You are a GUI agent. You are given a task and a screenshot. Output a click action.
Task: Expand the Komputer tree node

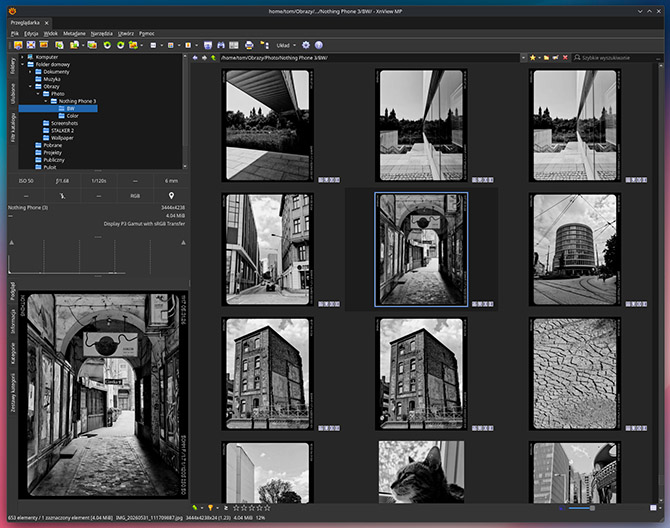22,57
